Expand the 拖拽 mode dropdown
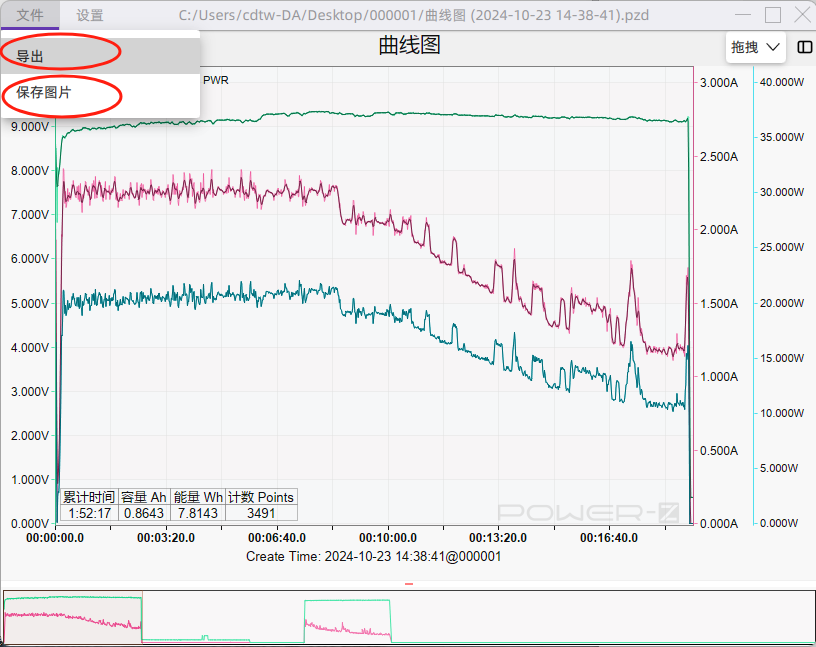816x647 pixels. tap(755, 47)
